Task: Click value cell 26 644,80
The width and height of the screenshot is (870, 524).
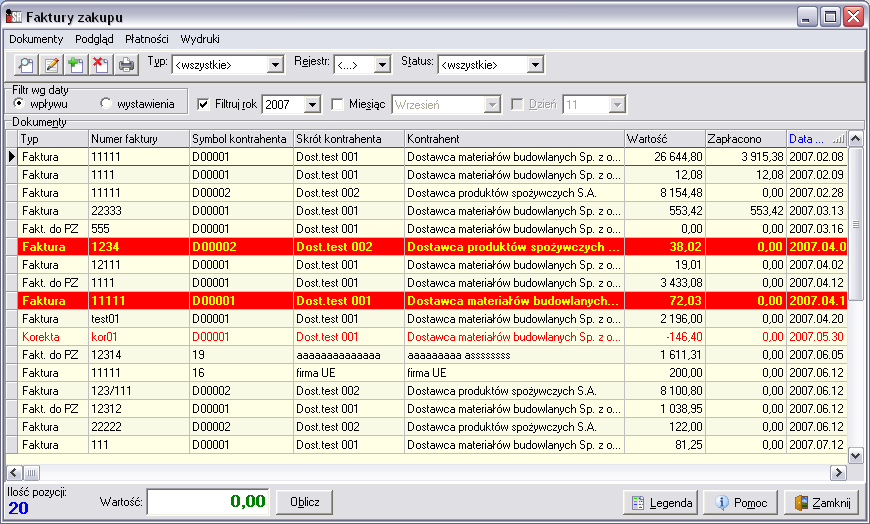Action: pyautogui.click(x=665, y=157)
